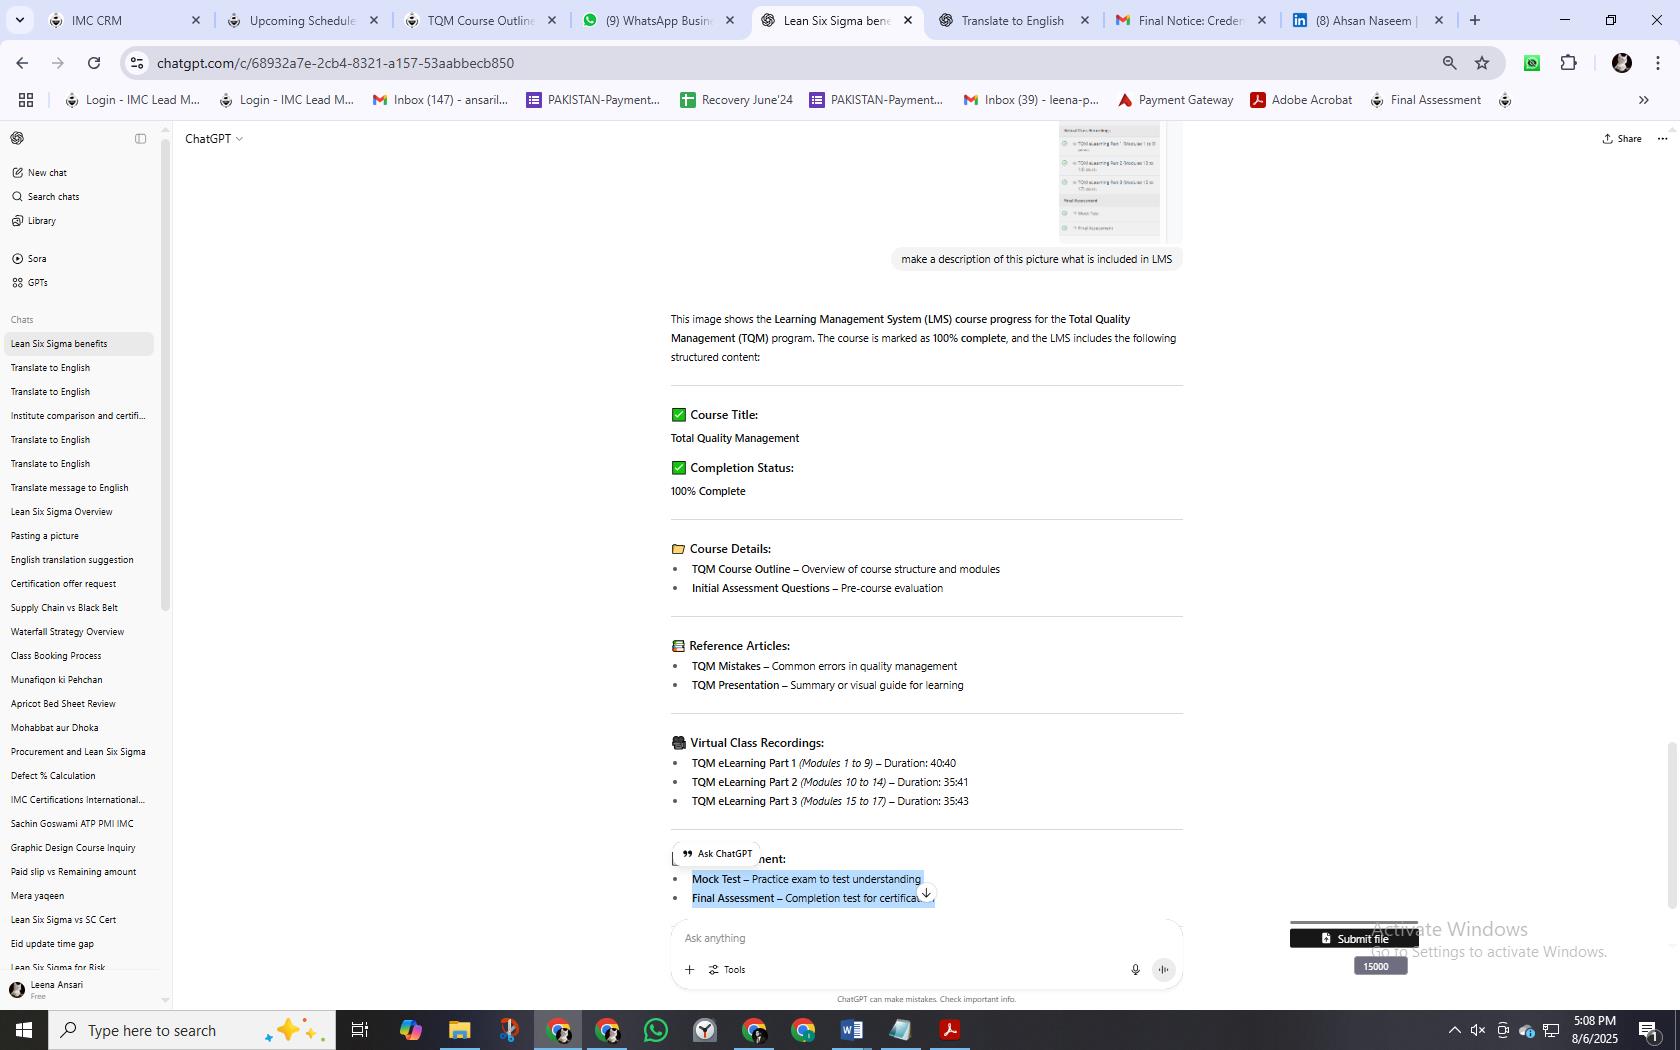Screen dimensions: 1680x1050
Task: Switch to the TQM Course Outline tab
Action: point(480,20)
